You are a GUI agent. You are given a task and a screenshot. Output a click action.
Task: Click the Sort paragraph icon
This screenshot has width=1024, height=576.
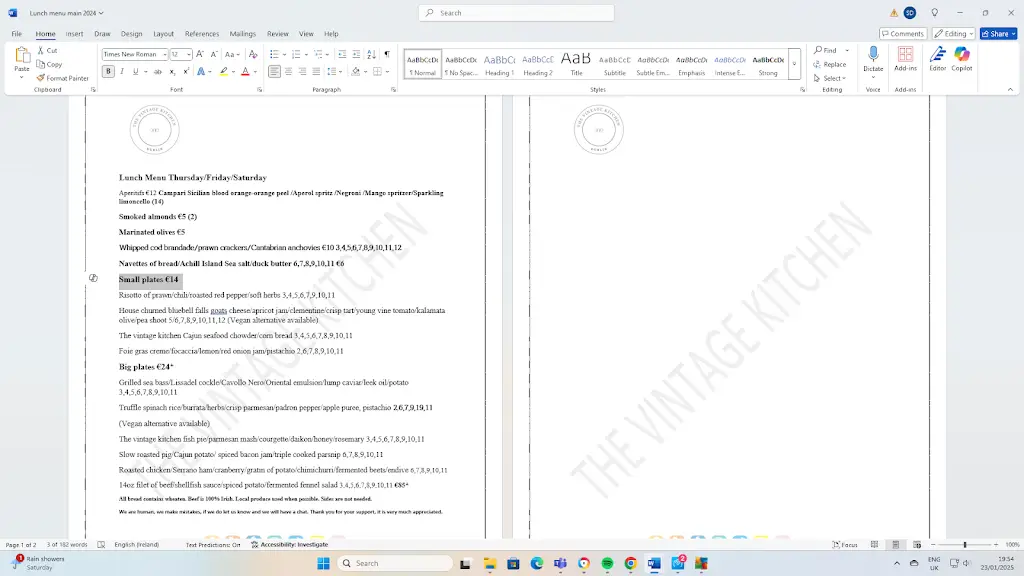(369, 54)
